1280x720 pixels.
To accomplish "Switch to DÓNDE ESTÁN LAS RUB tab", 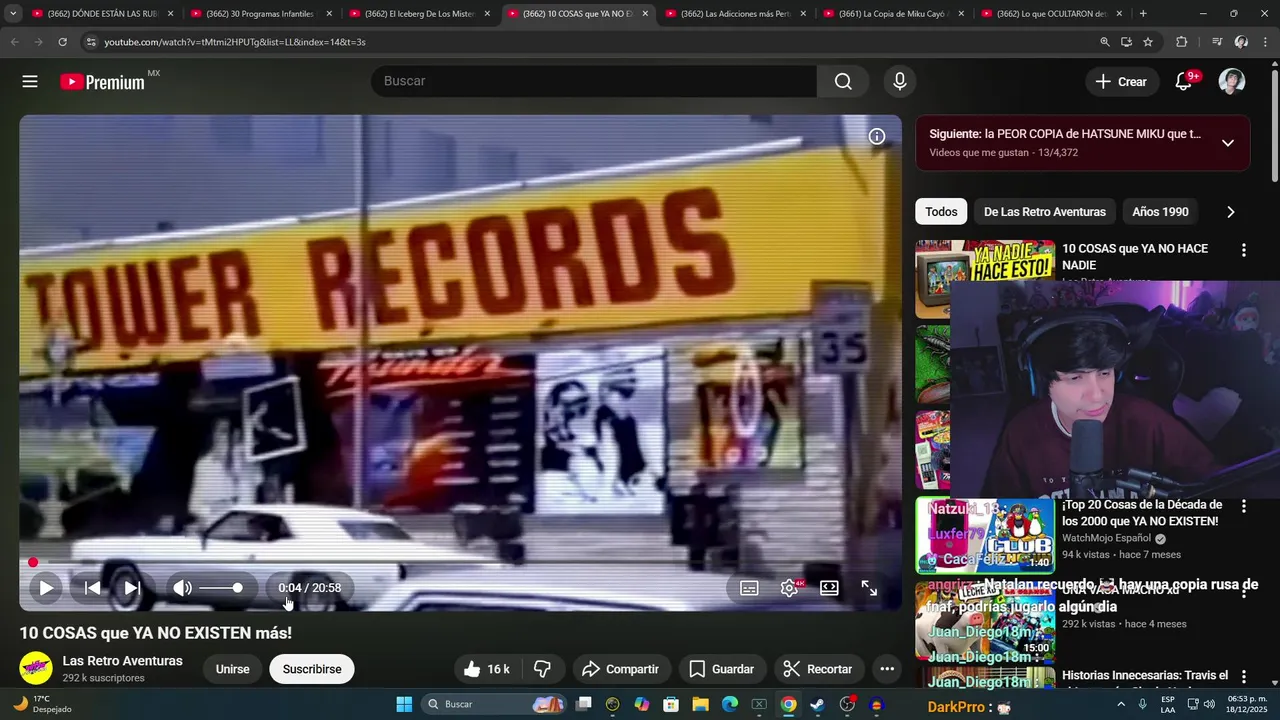I will pos(103,14).
